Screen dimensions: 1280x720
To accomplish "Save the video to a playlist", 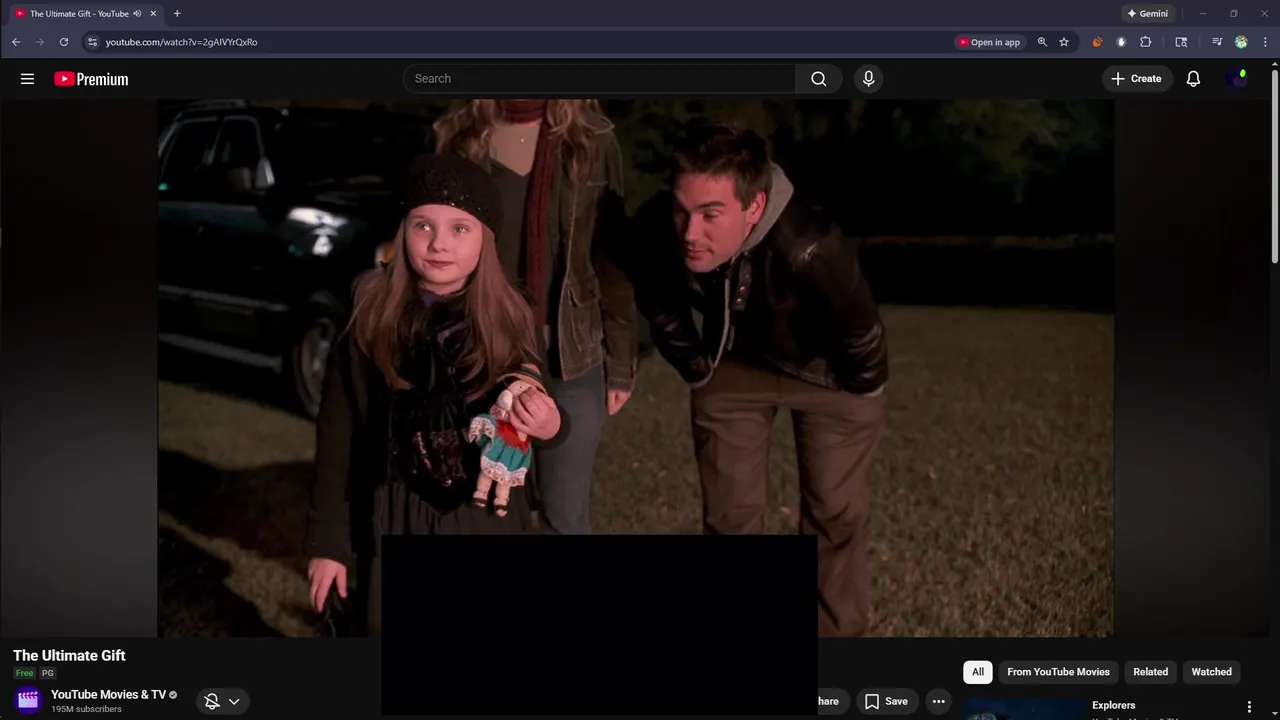I will pos(886,701).
